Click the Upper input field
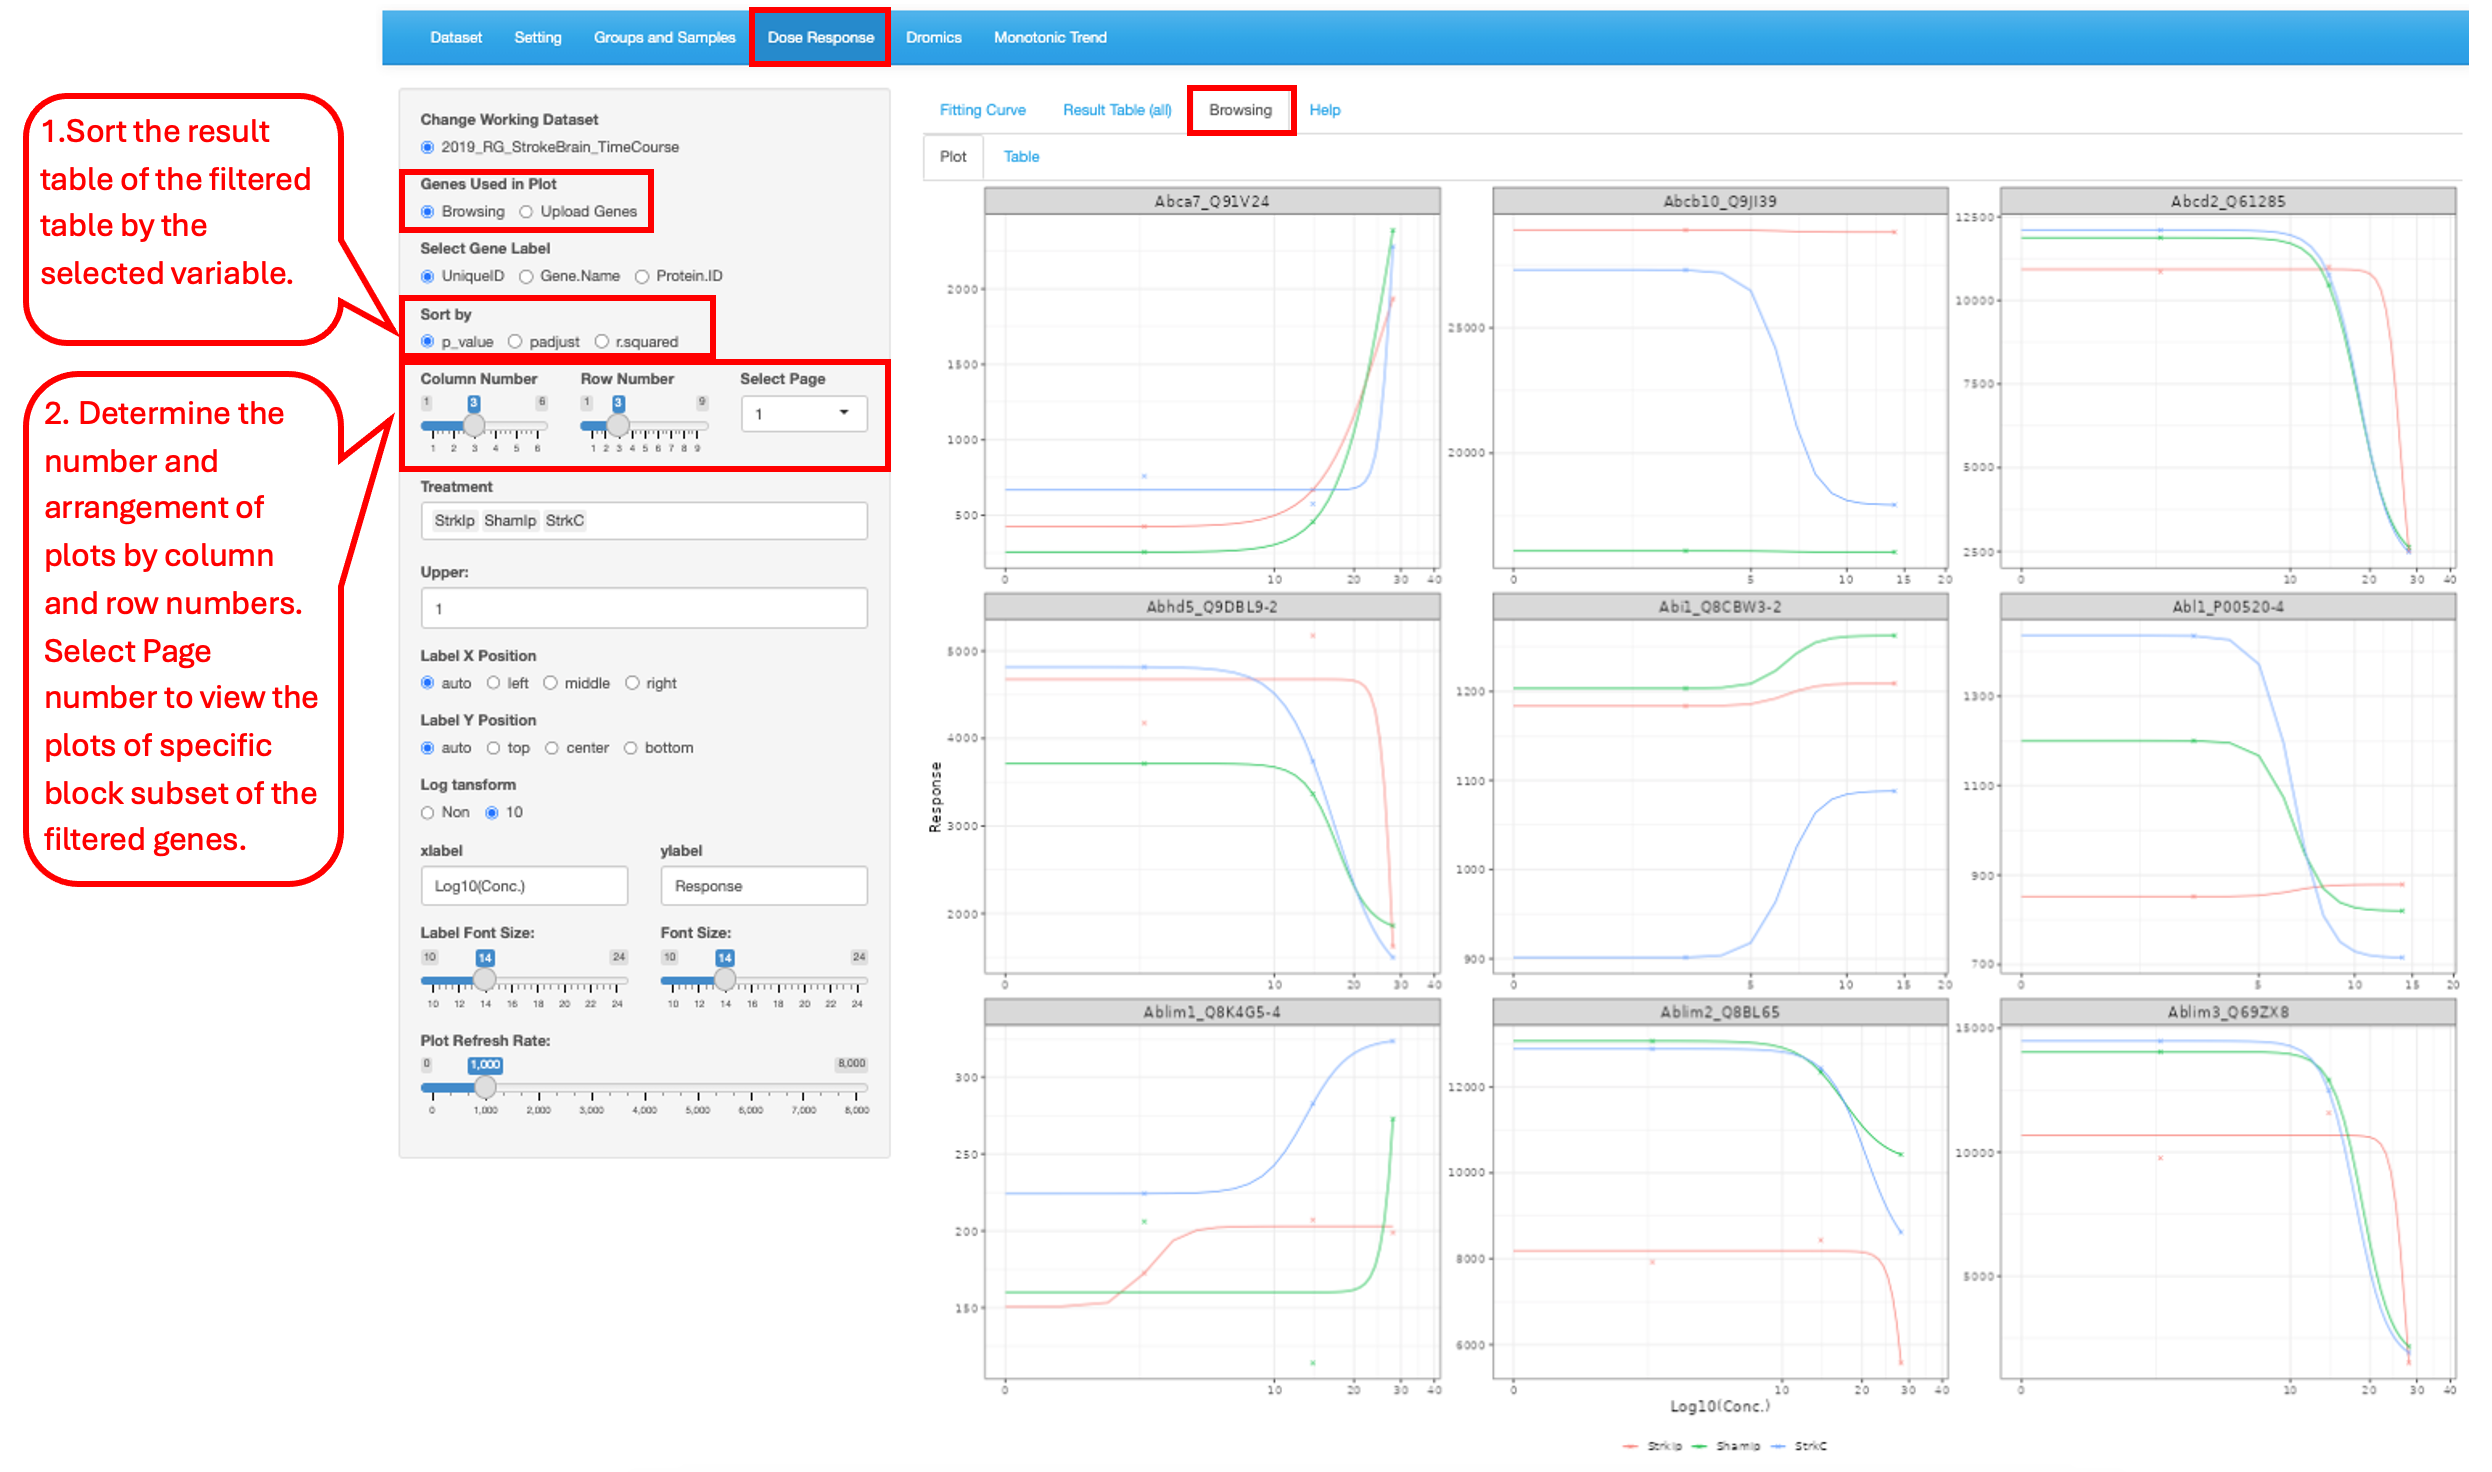The image size is (2492, 1472). pos(643,609)
